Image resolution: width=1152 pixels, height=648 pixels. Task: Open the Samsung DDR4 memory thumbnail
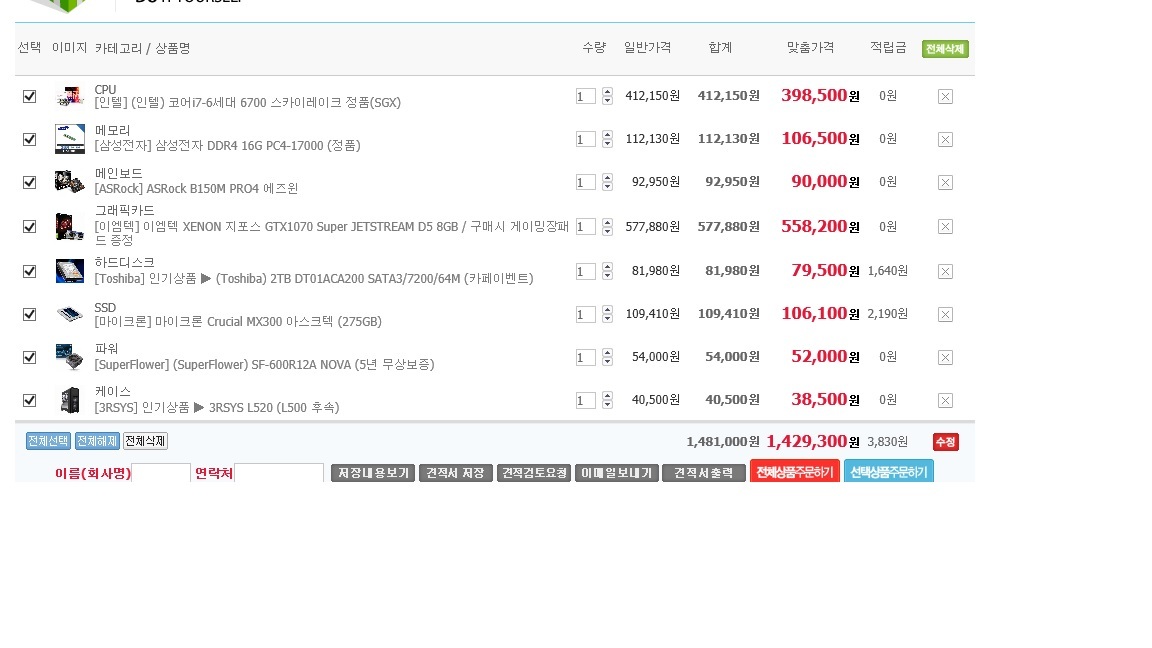(70, 139)
